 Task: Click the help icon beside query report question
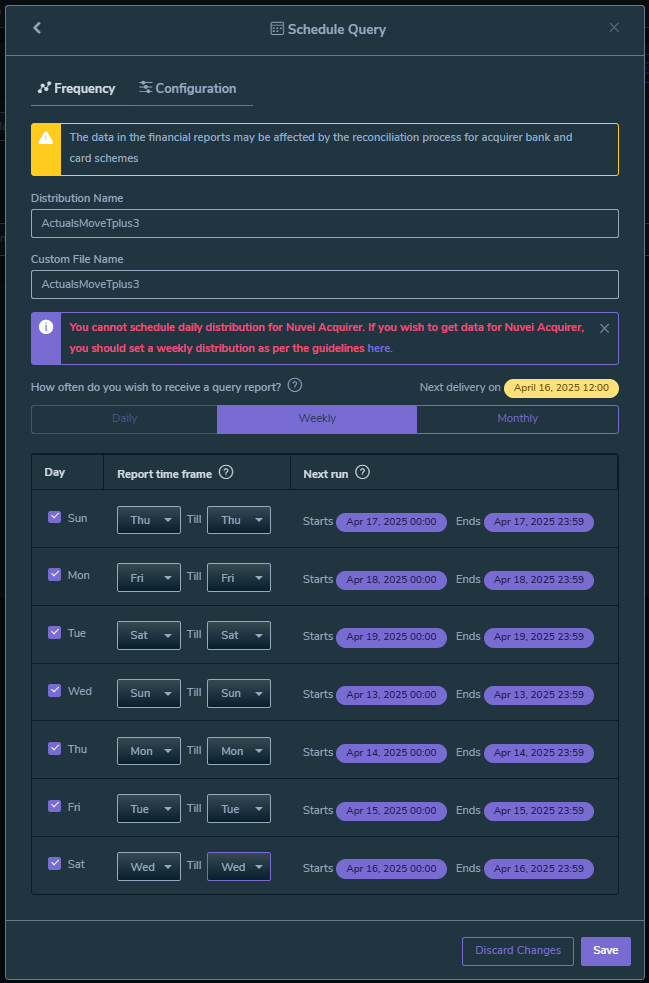(x=295, y=386)
